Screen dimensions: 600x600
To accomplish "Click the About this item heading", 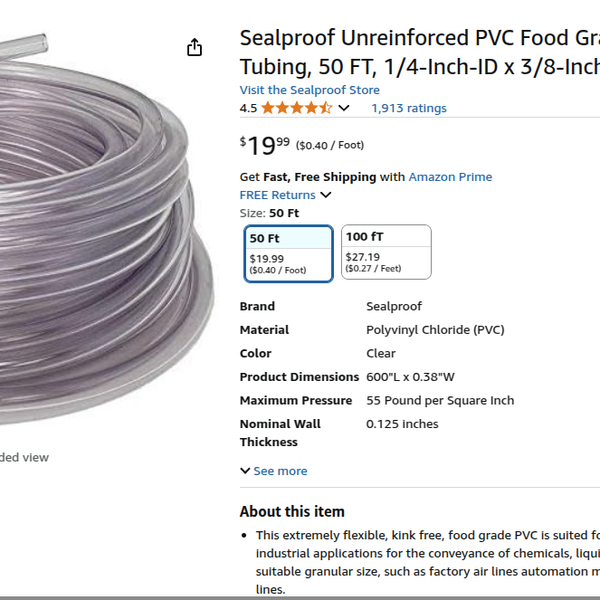I will (x=292, y=511).
